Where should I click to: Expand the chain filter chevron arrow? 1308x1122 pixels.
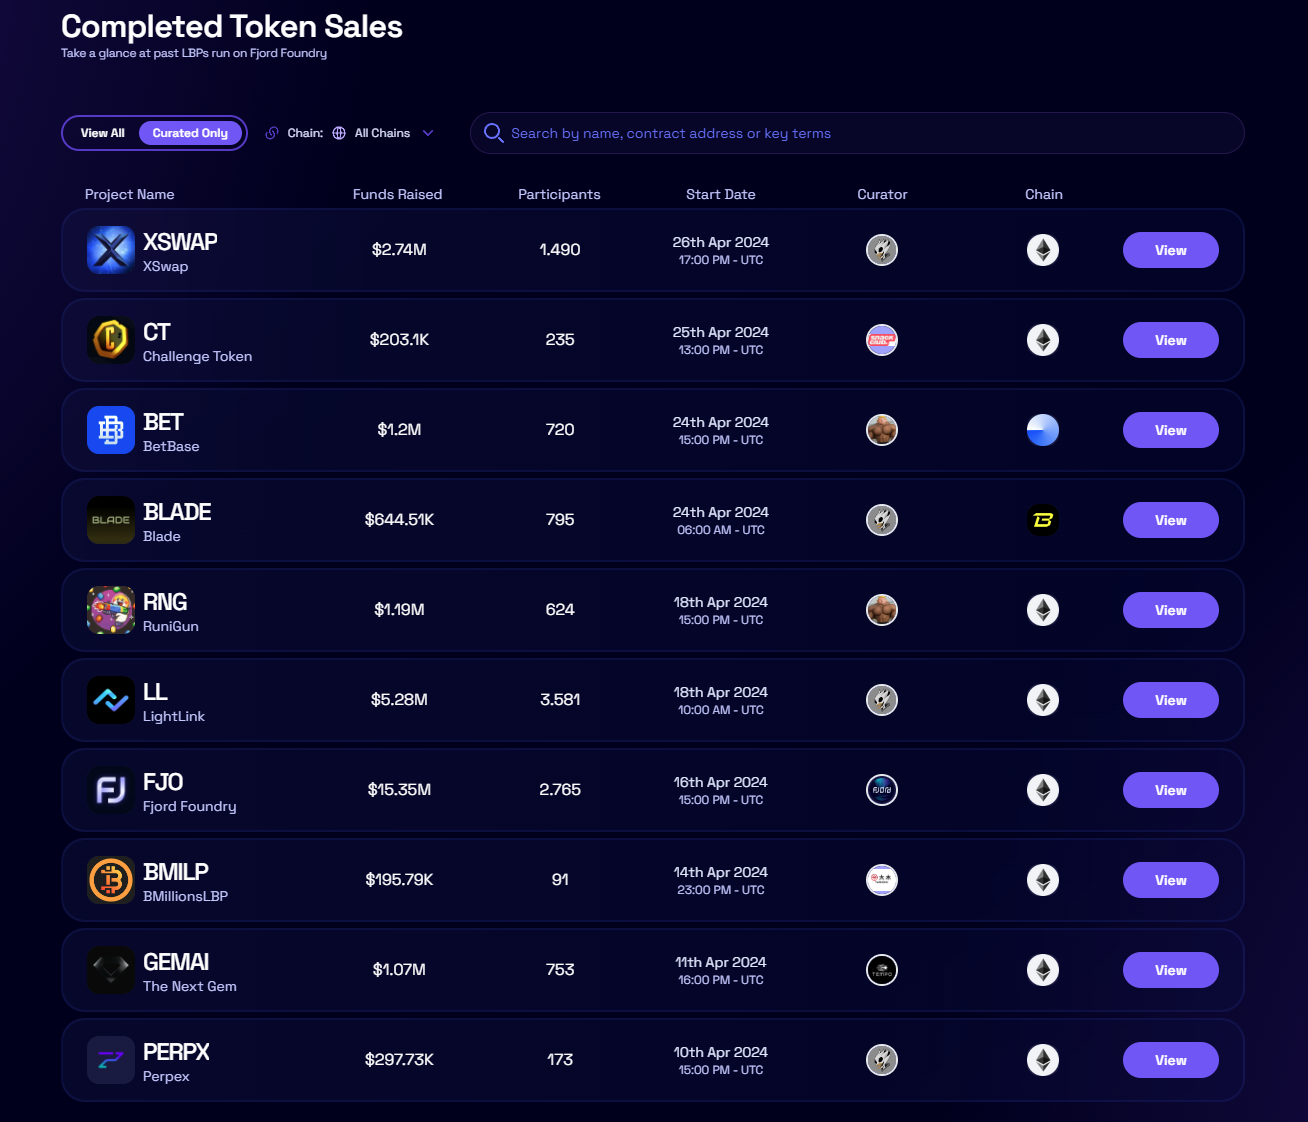[428, 133]
